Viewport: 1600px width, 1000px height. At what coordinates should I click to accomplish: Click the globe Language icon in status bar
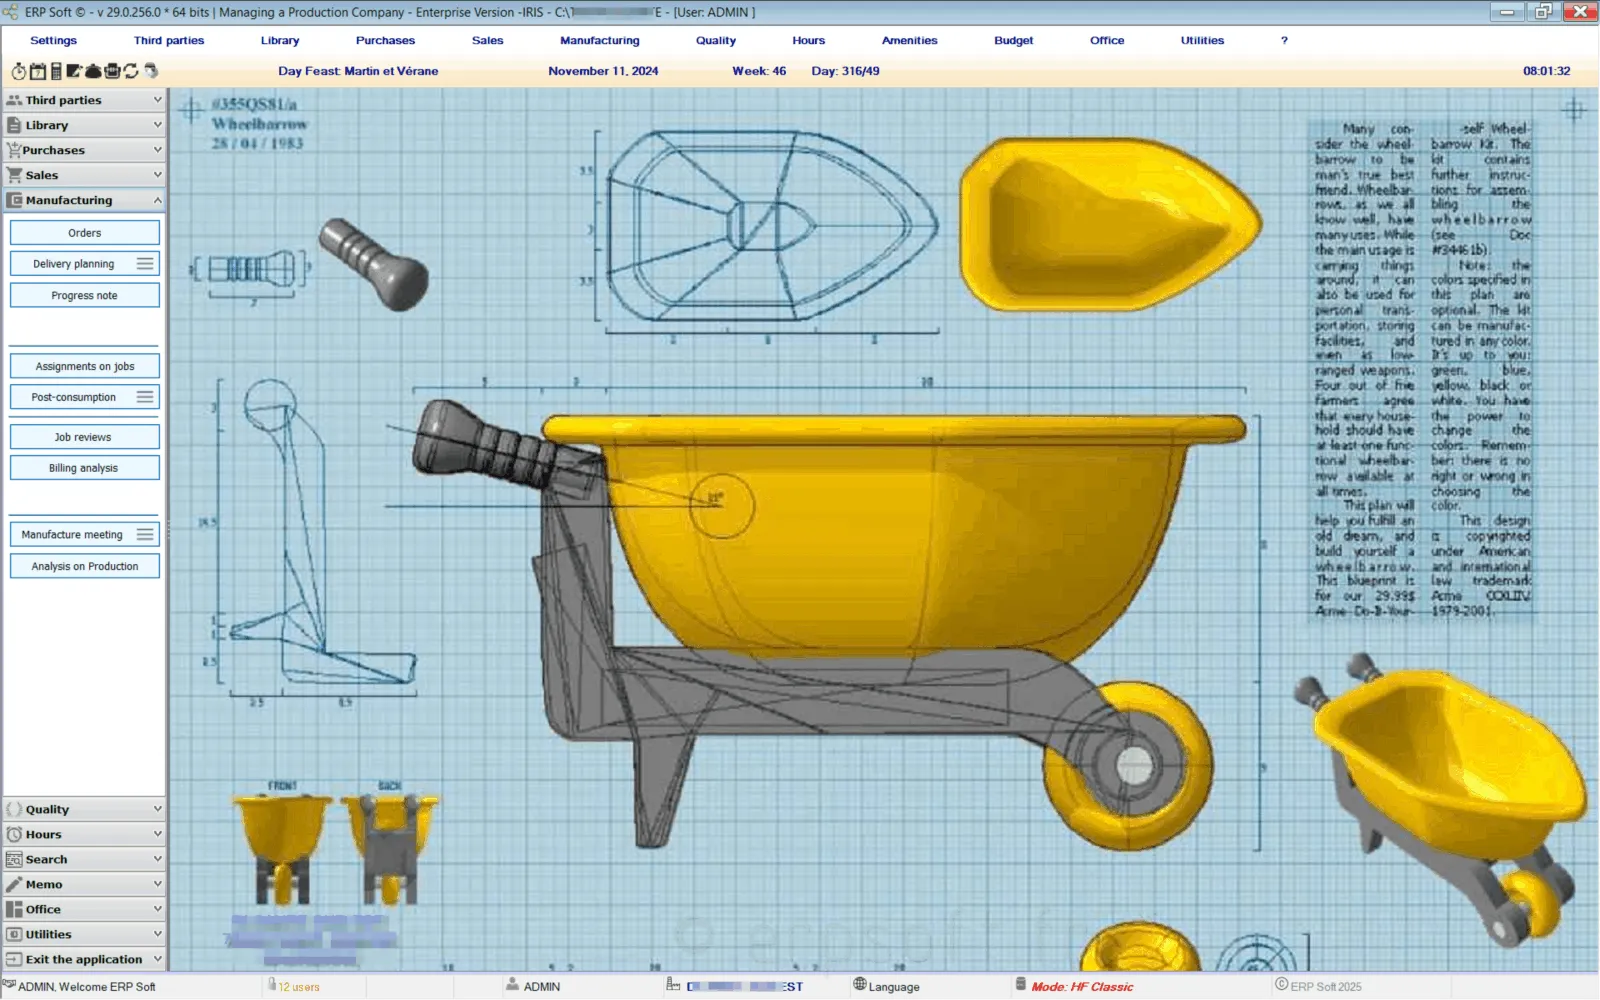point(859,985)
